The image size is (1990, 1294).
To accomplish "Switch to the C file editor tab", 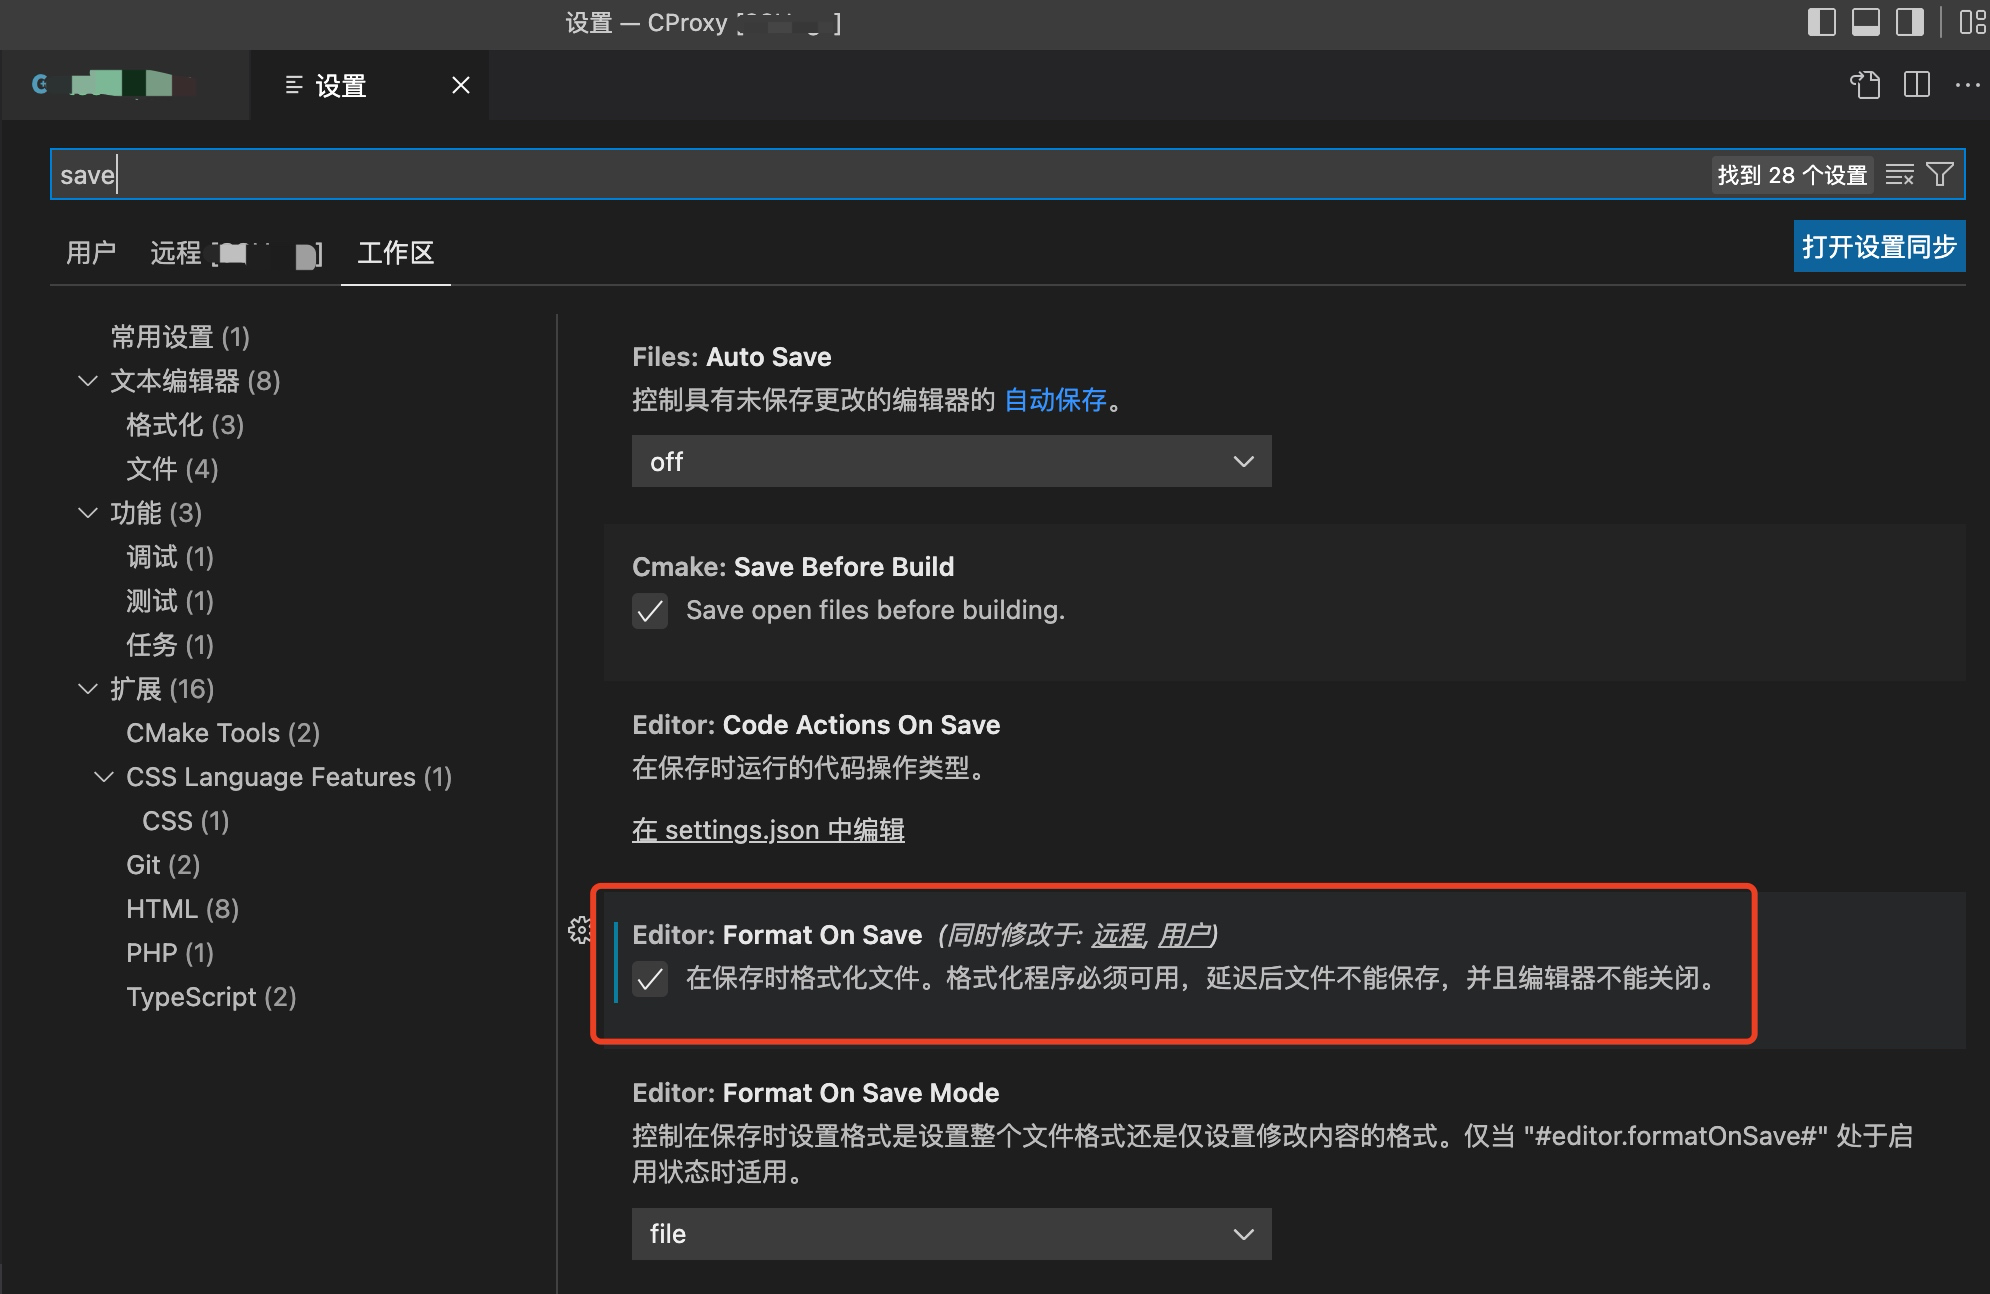I will tap(125, 85).
